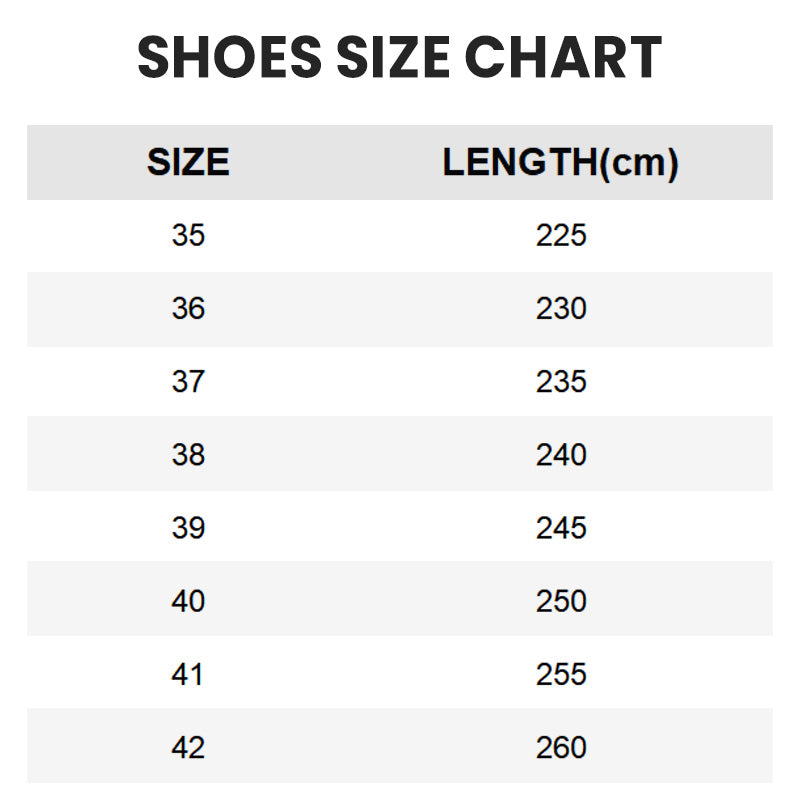Image resolution: width=800 pixels, height=800 pixels.
Task: Click the size 40 cell
Action: [188, 601]
